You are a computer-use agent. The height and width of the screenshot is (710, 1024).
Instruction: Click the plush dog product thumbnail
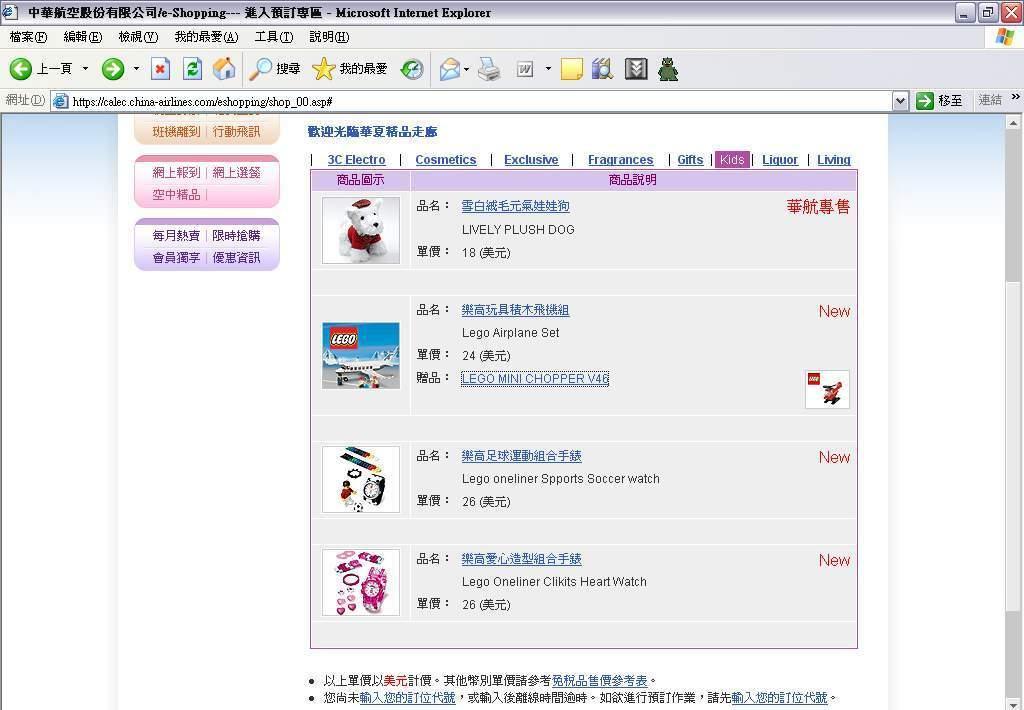361,231
